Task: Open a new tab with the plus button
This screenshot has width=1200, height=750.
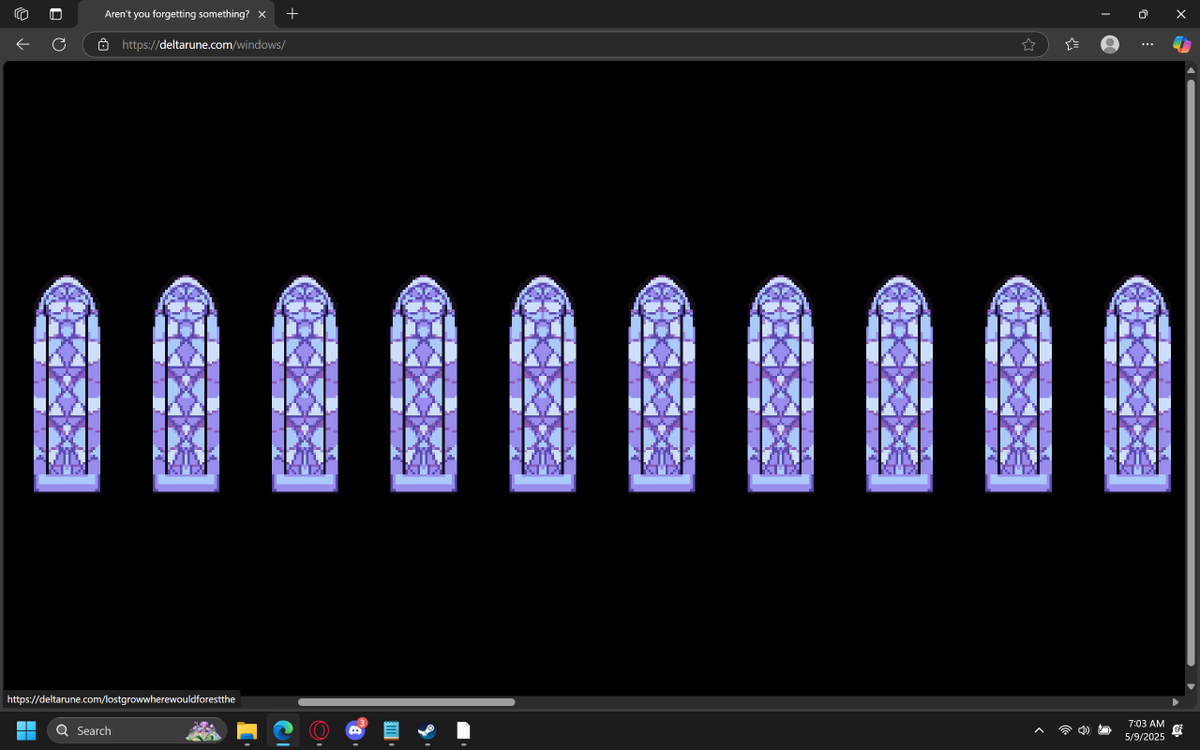Action: click(x=292, y=14)
